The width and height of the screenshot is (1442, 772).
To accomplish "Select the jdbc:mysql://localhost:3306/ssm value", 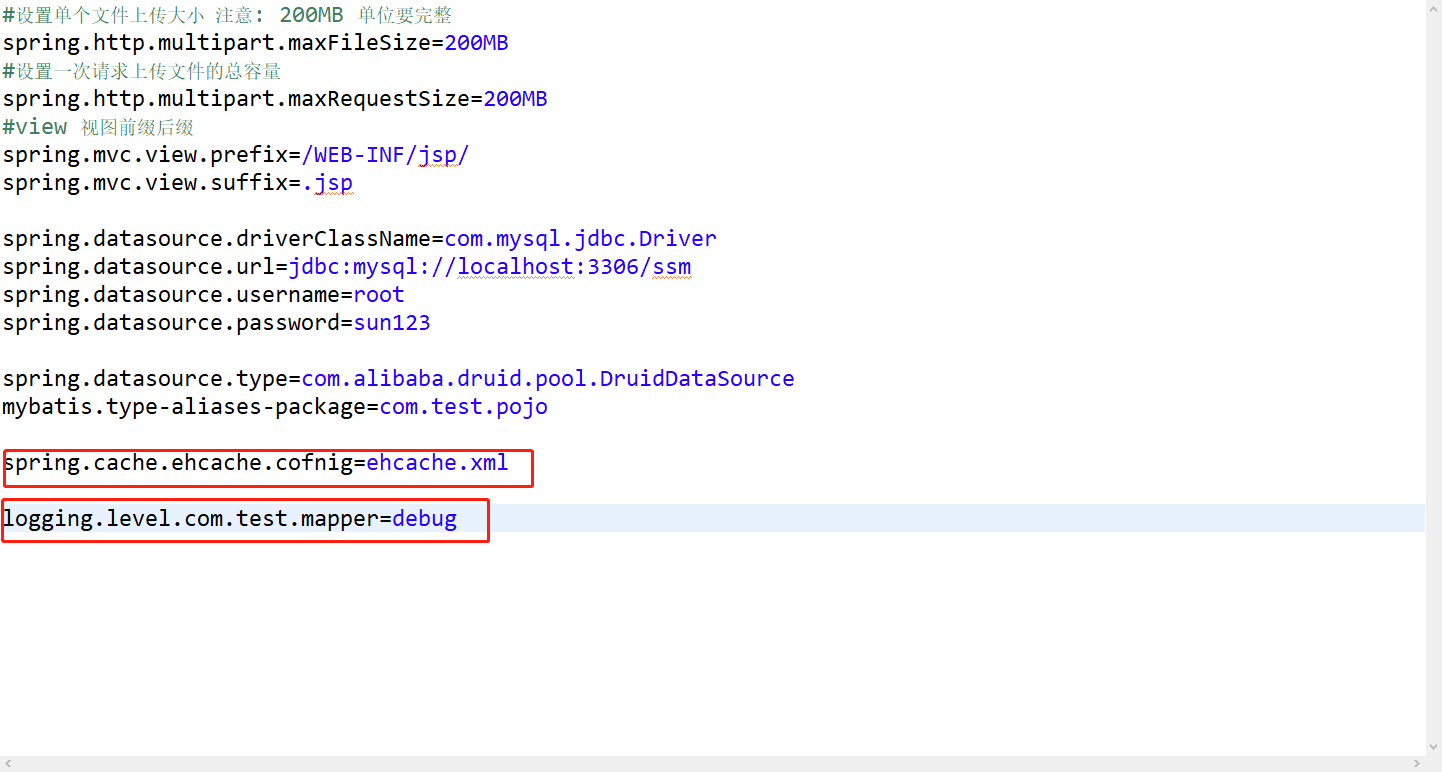I will [x=490, y=267].
